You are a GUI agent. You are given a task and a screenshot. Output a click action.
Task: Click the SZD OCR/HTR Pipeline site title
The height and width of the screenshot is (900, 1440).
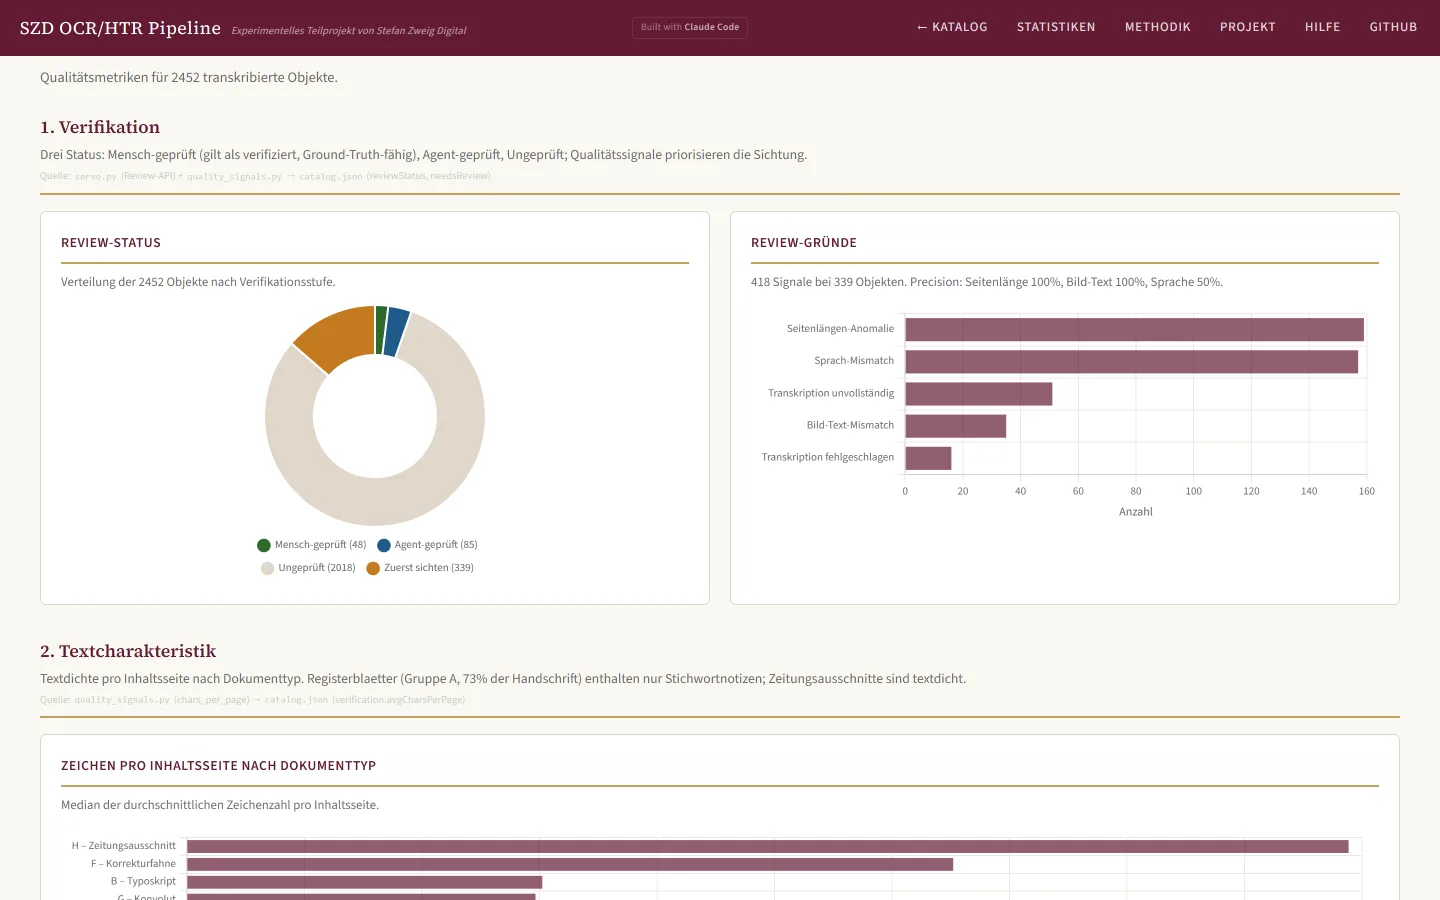pos(120,28)
